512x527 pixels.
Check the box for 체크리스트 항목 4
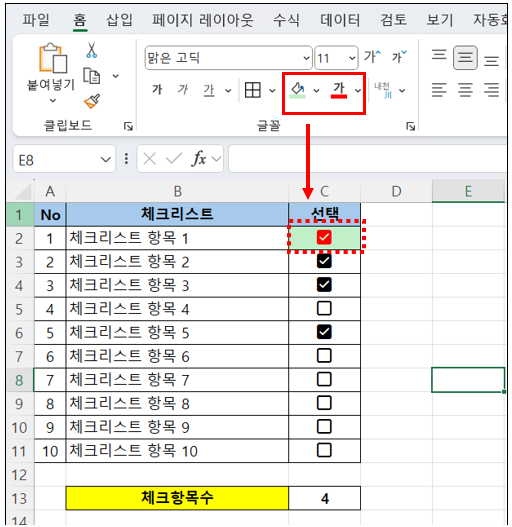pyautogui.click(x=324, y=308)
